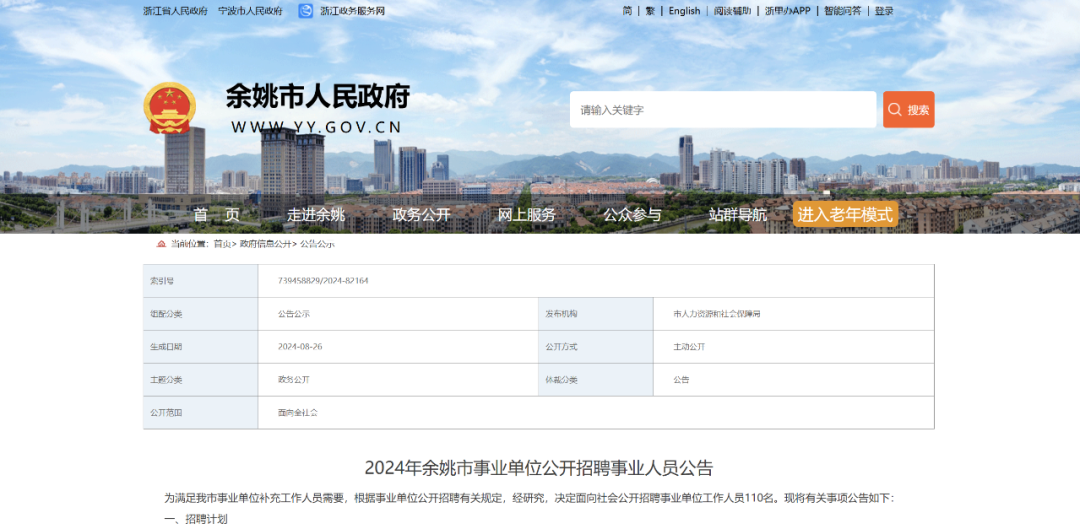Open 智能问答 smart Q&A
This screenshot has width=1080, height=529.
pyautogui.click(x=842, y=11)
